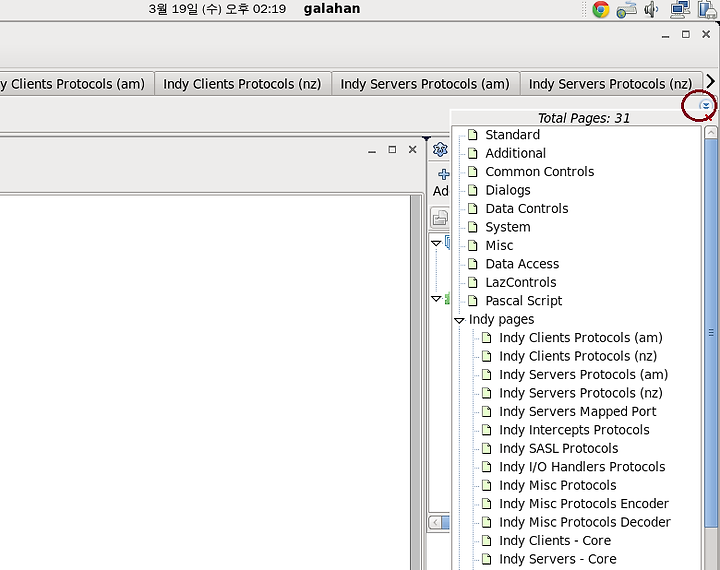Click the page icon beside LazControls
720x570 pixels.
coord(472,282)
